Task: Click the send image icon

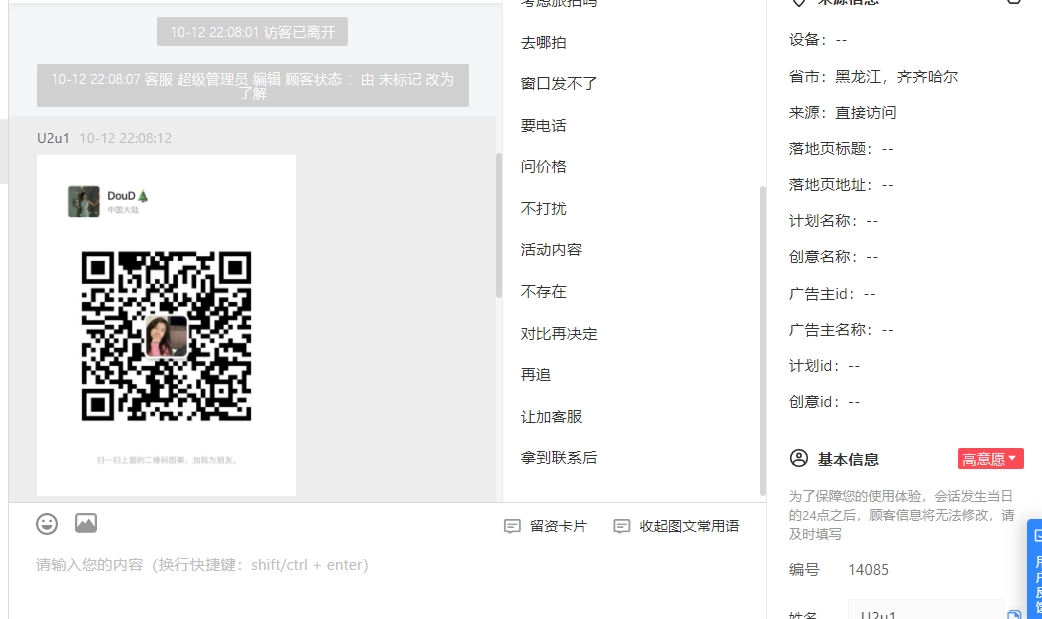Action: (86, 523)
